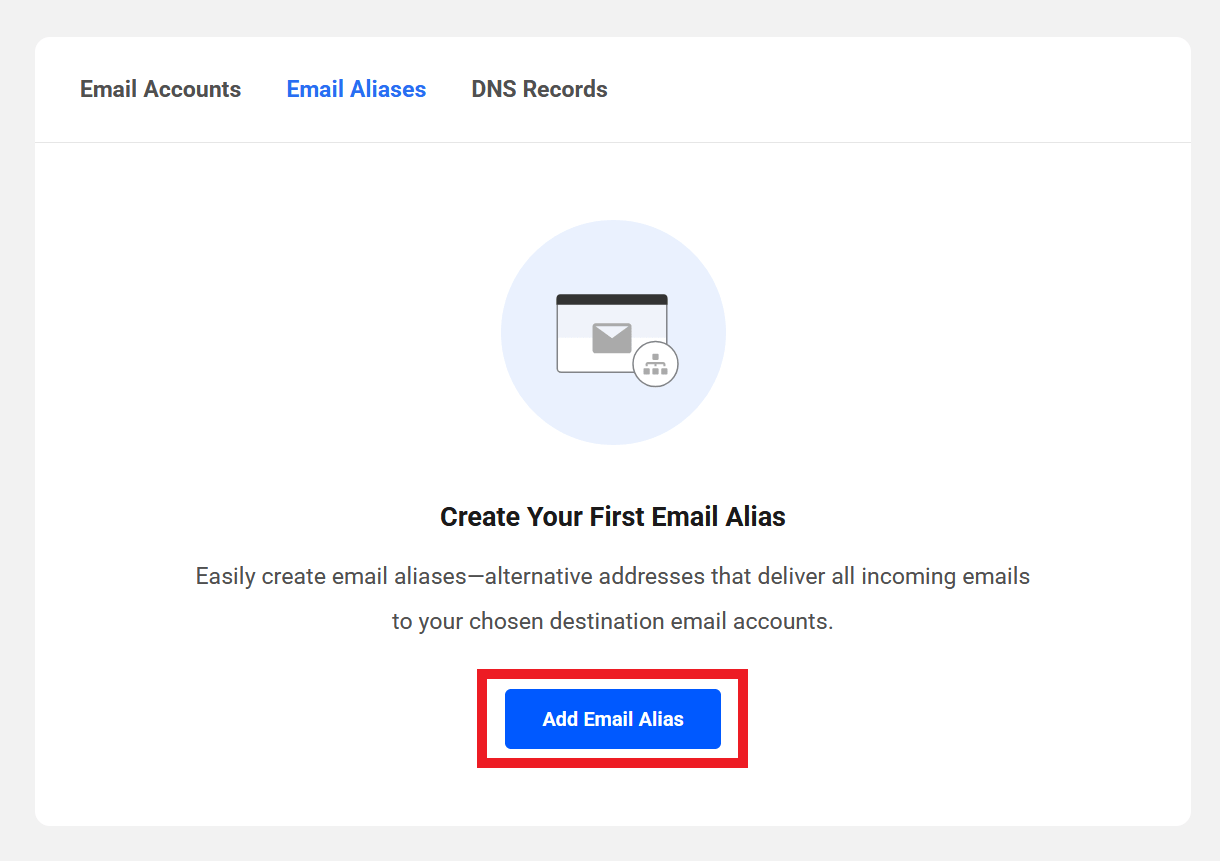This screenshot has height=861, width=1220.
Task: Switch to the DNS Records tab
Action: (x=539, y=89)
